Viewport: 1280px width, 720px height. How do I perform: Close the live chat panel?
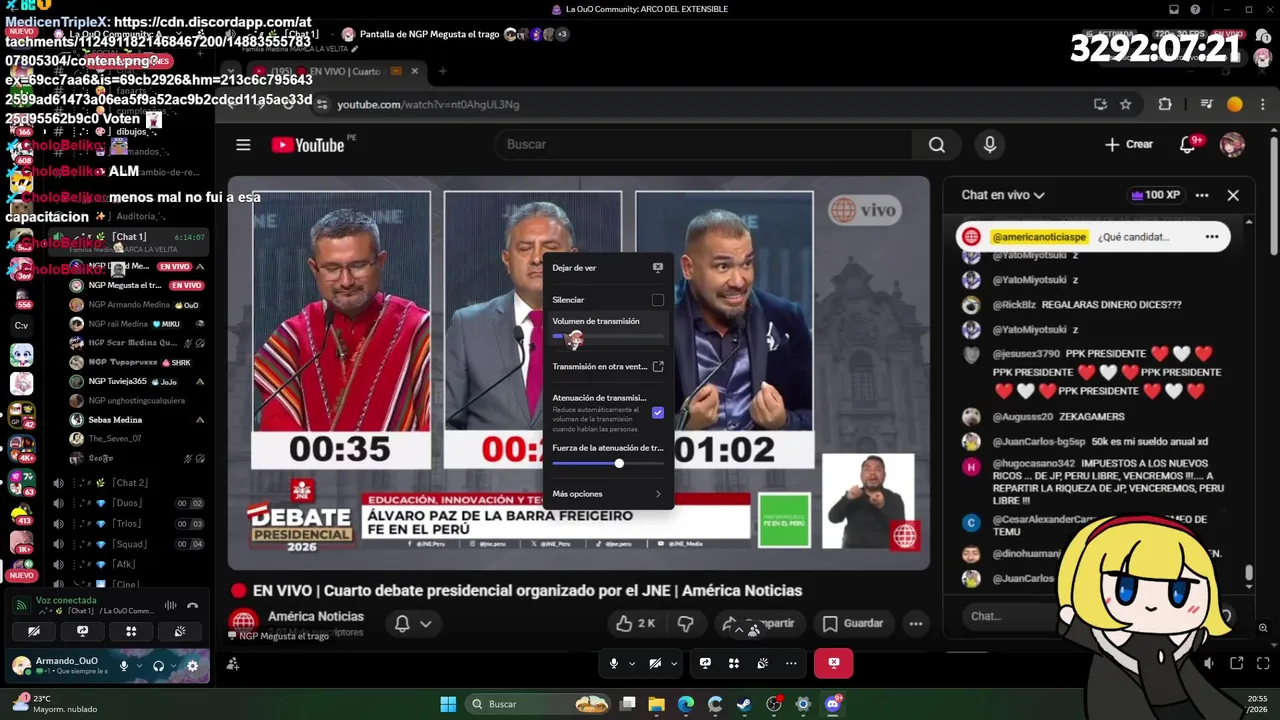click(1233, 195)
